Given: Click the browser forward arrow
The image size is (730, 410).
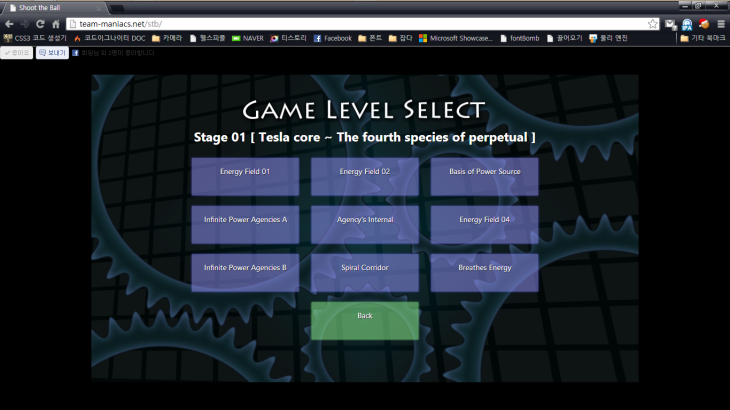Looking at the screenshot, I should click(x=25, y=24).
